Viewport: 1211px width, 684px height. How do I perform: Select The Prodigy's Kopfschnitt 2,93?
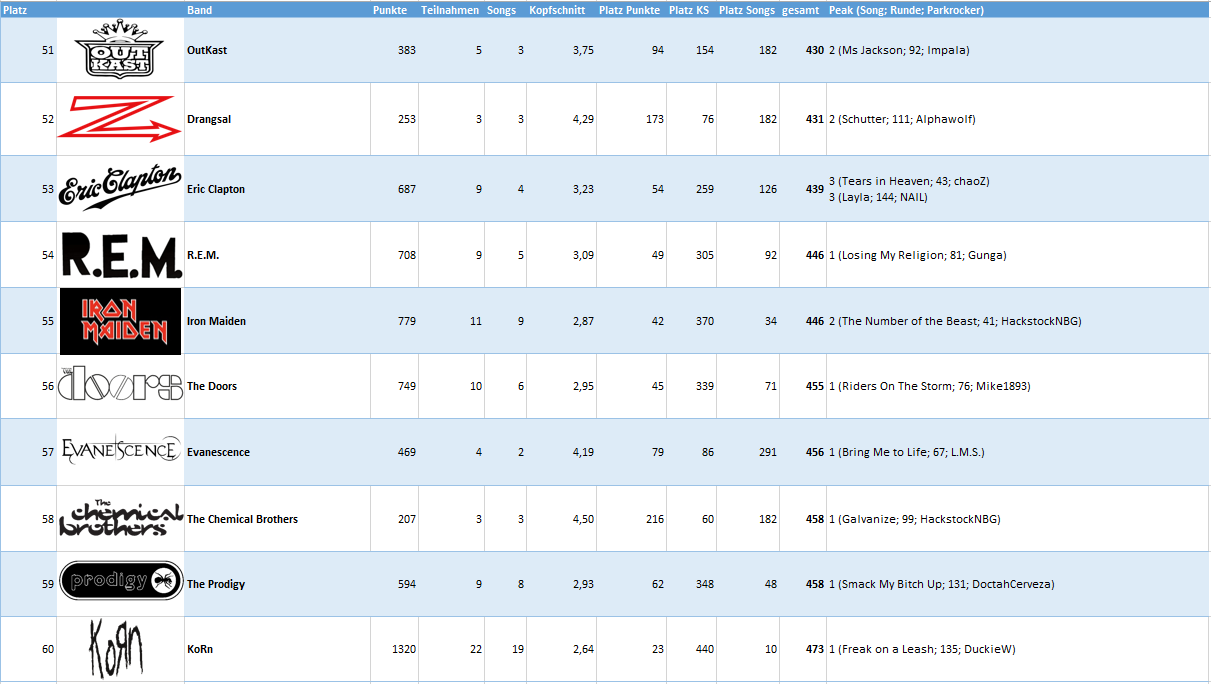pos(583,584)
